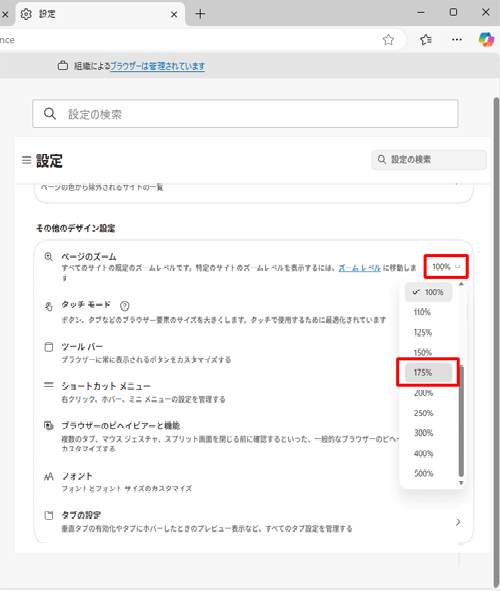
Task: Click the ツール バー icon
Action: 49,347
